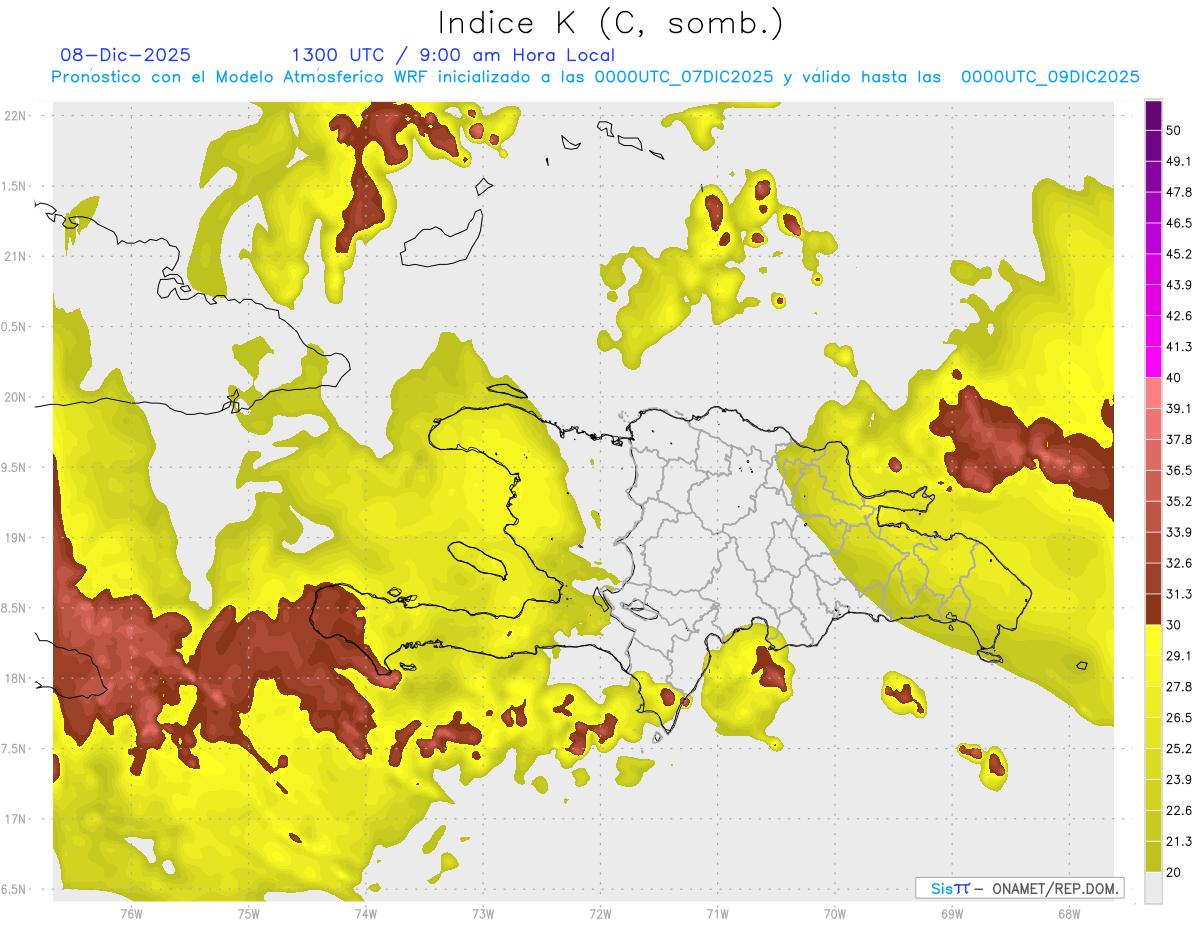Select legend value 22.6
Image resolution: width=1200 pixels, height=927 pixels.
(x=1178, y=811)
